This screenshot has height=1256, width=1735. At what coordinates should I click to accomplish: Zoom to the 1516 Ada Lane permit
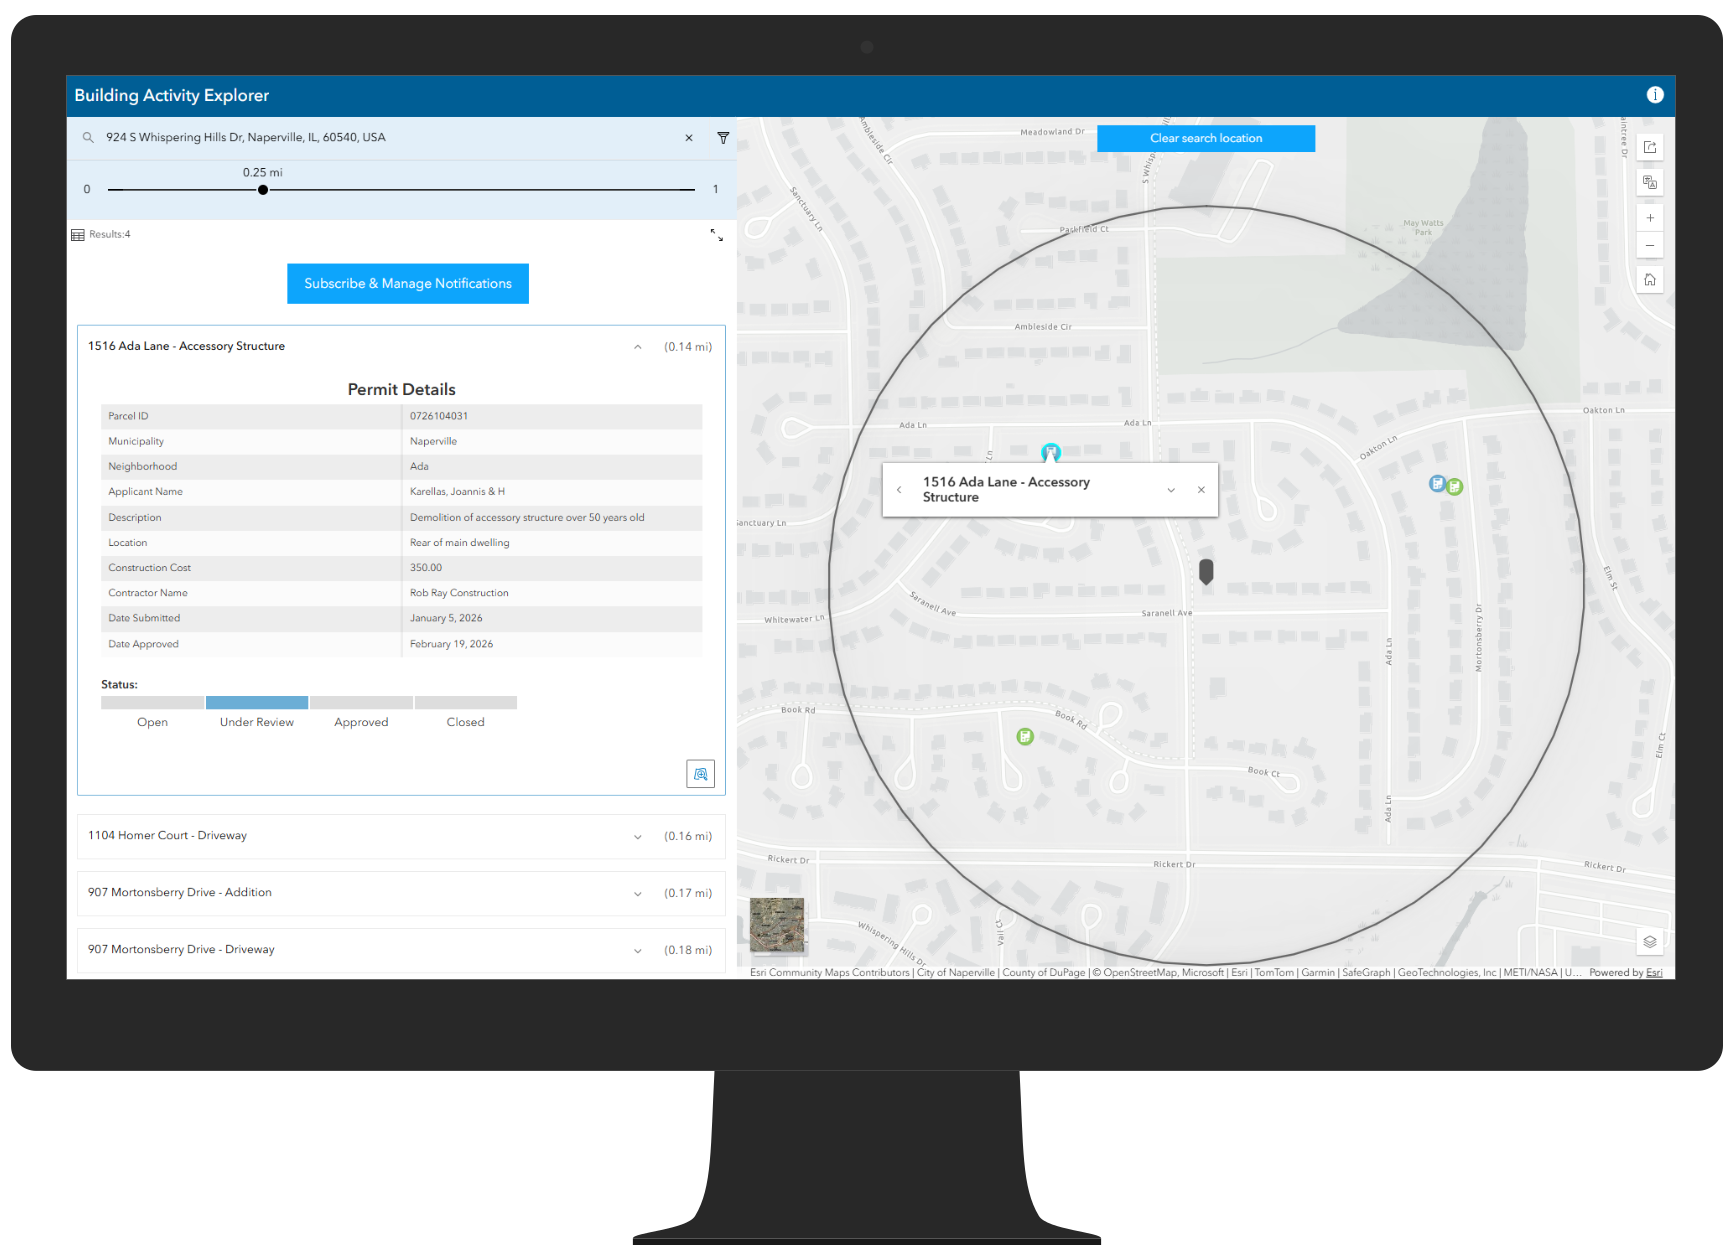tap(700, 774)
